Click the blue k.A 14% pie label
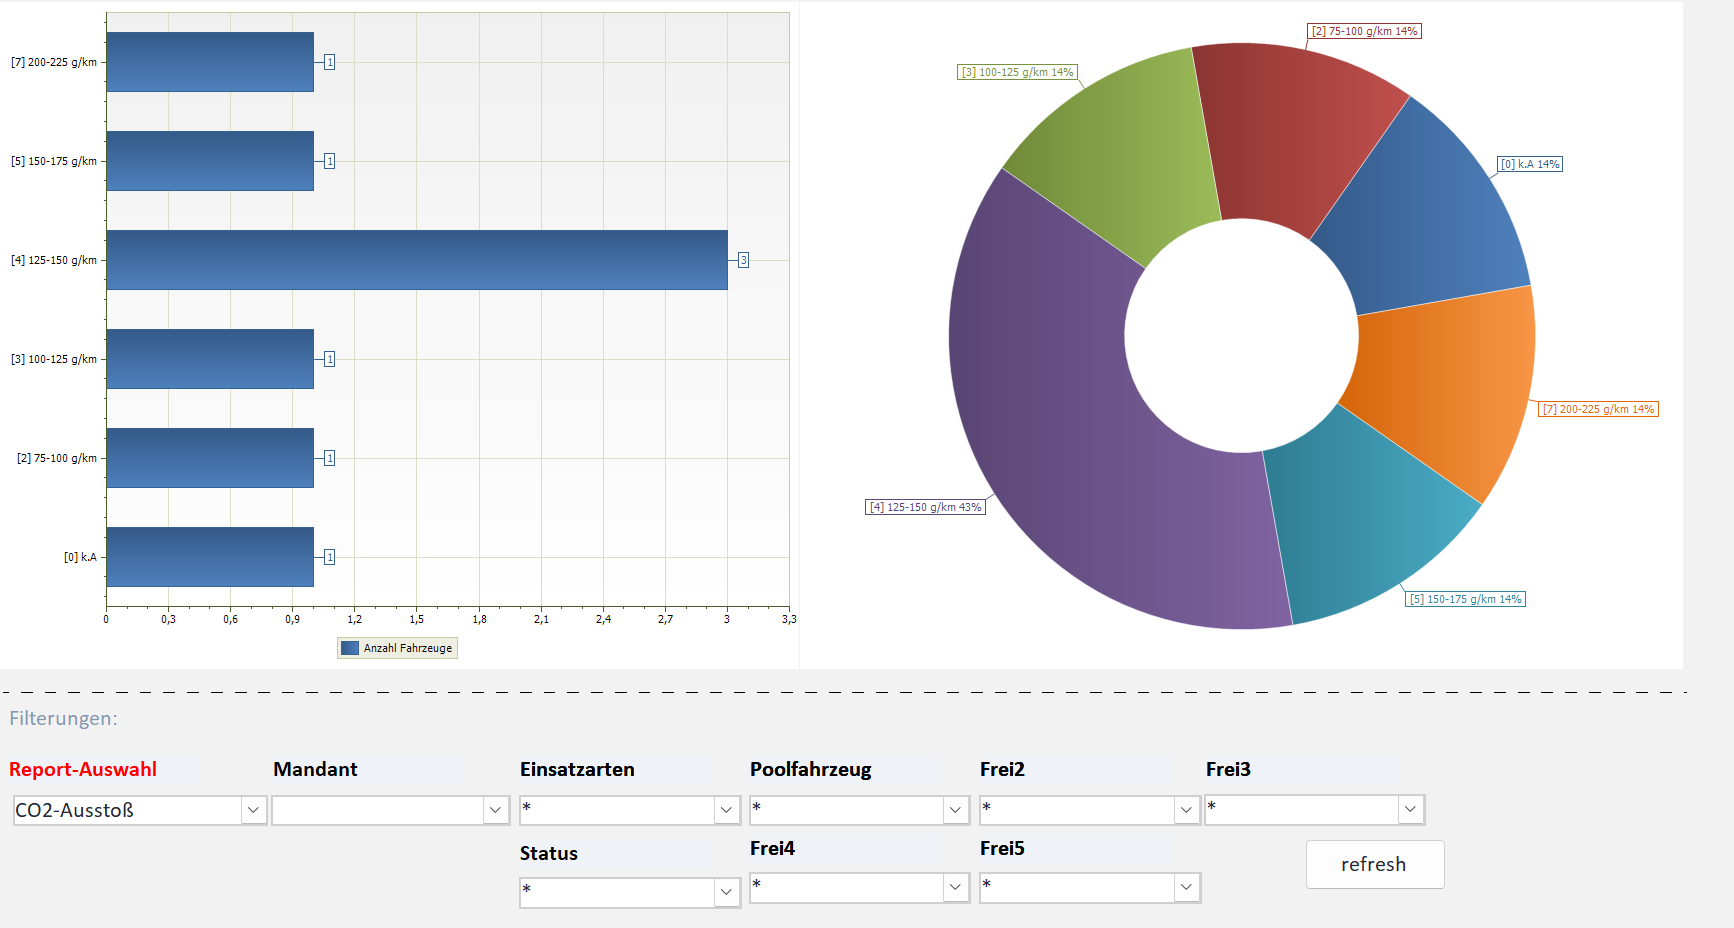 (x=1530, y=164)
